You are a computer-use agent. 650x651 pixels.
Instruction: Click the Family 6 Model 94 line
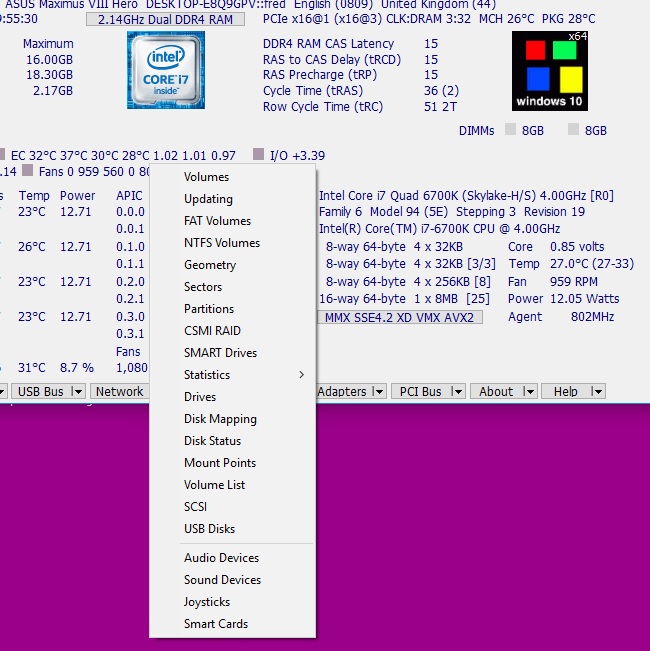(x=452, y=212)
